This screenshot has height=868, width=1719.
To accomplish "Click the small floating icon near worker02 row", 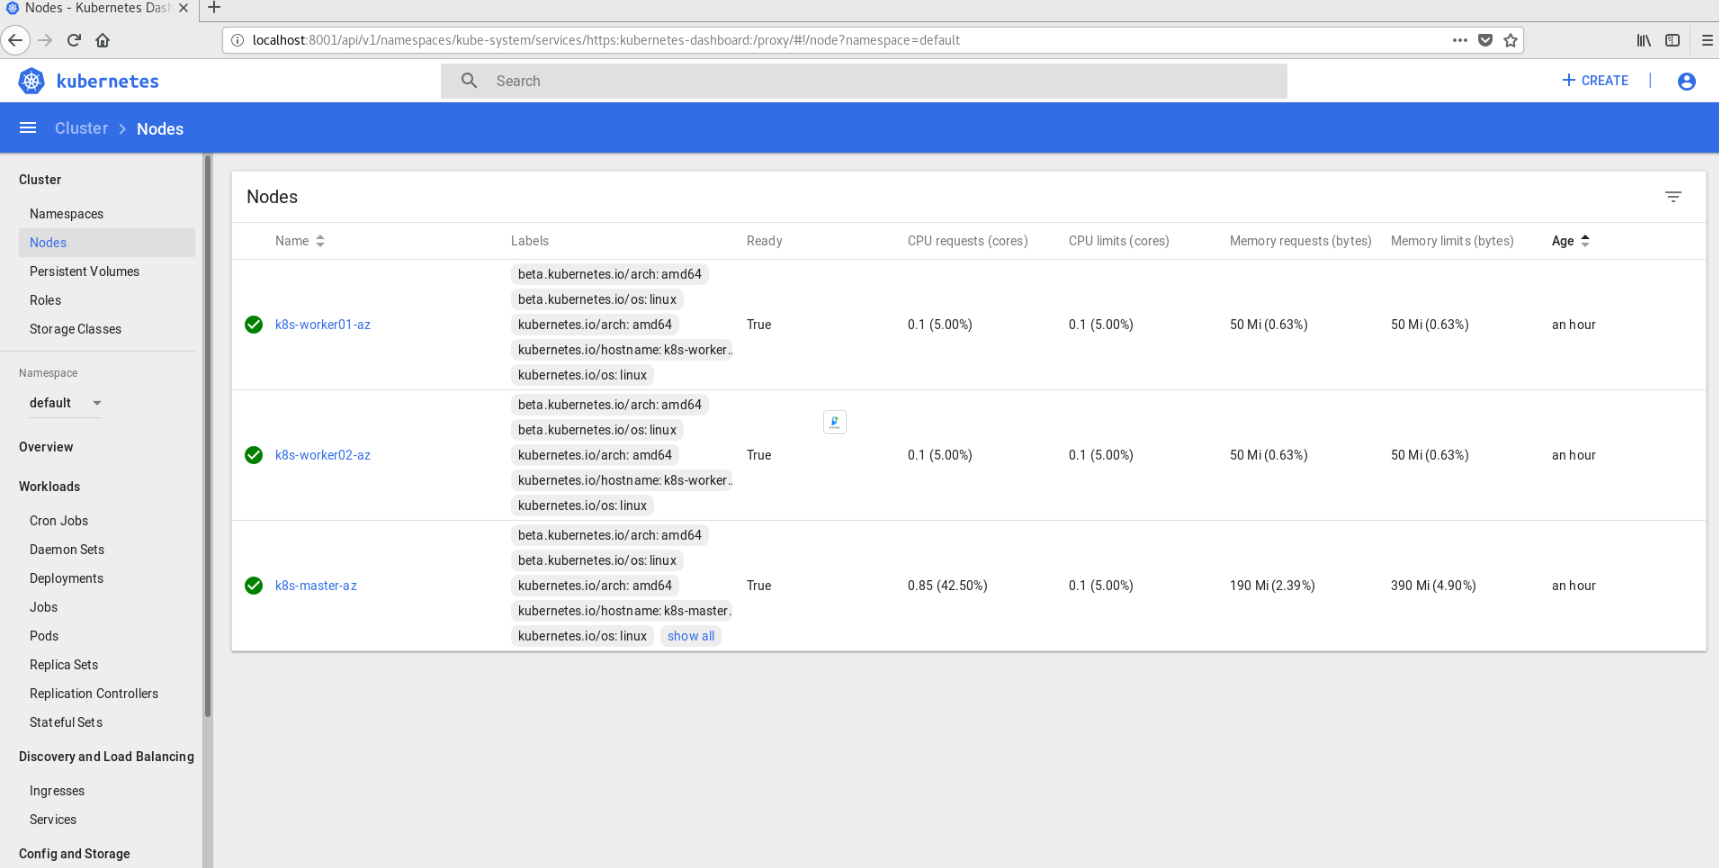I will click(834, 422).
